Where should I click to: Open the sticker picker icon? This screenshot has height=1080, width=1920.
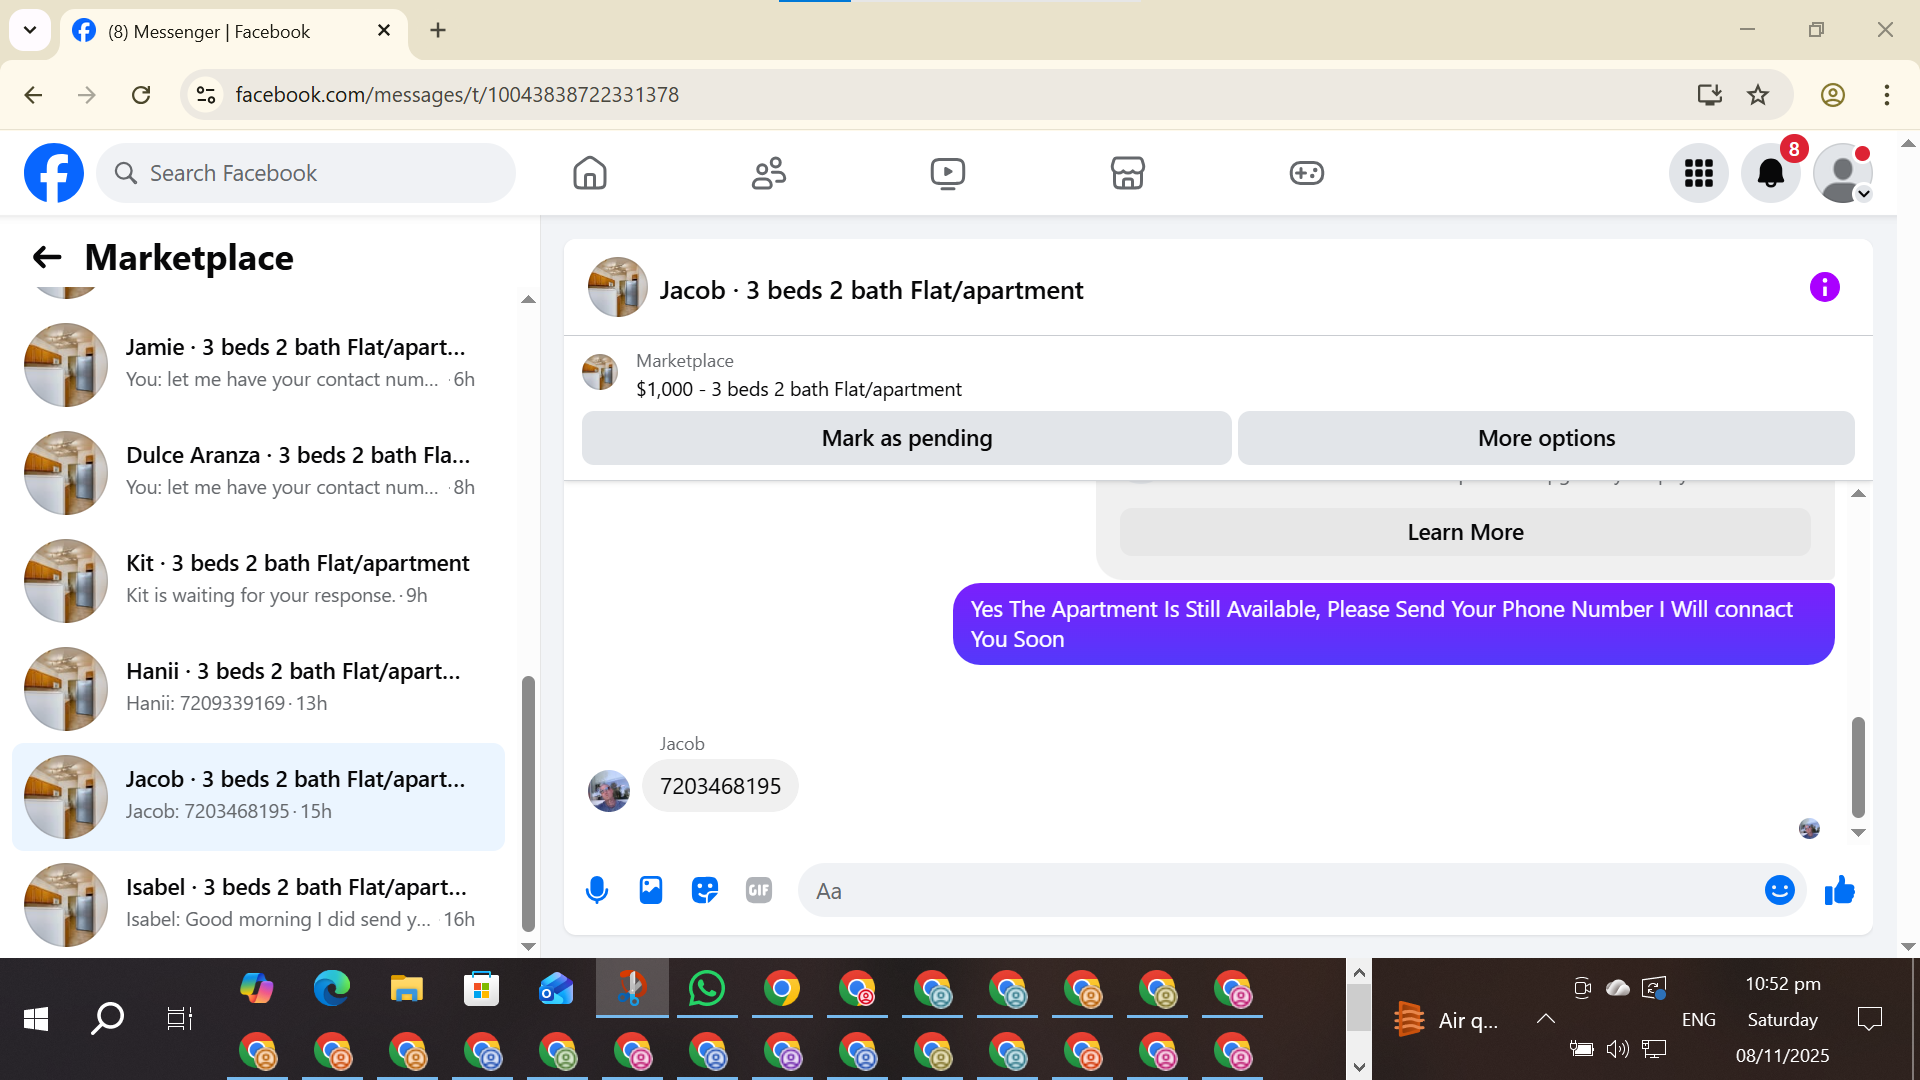pyautogui.click(x=705, y=890)
